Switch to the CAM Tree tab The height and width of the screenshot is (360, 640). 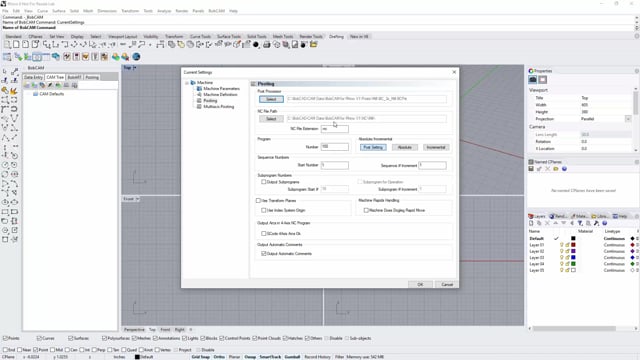coord(55,77)
